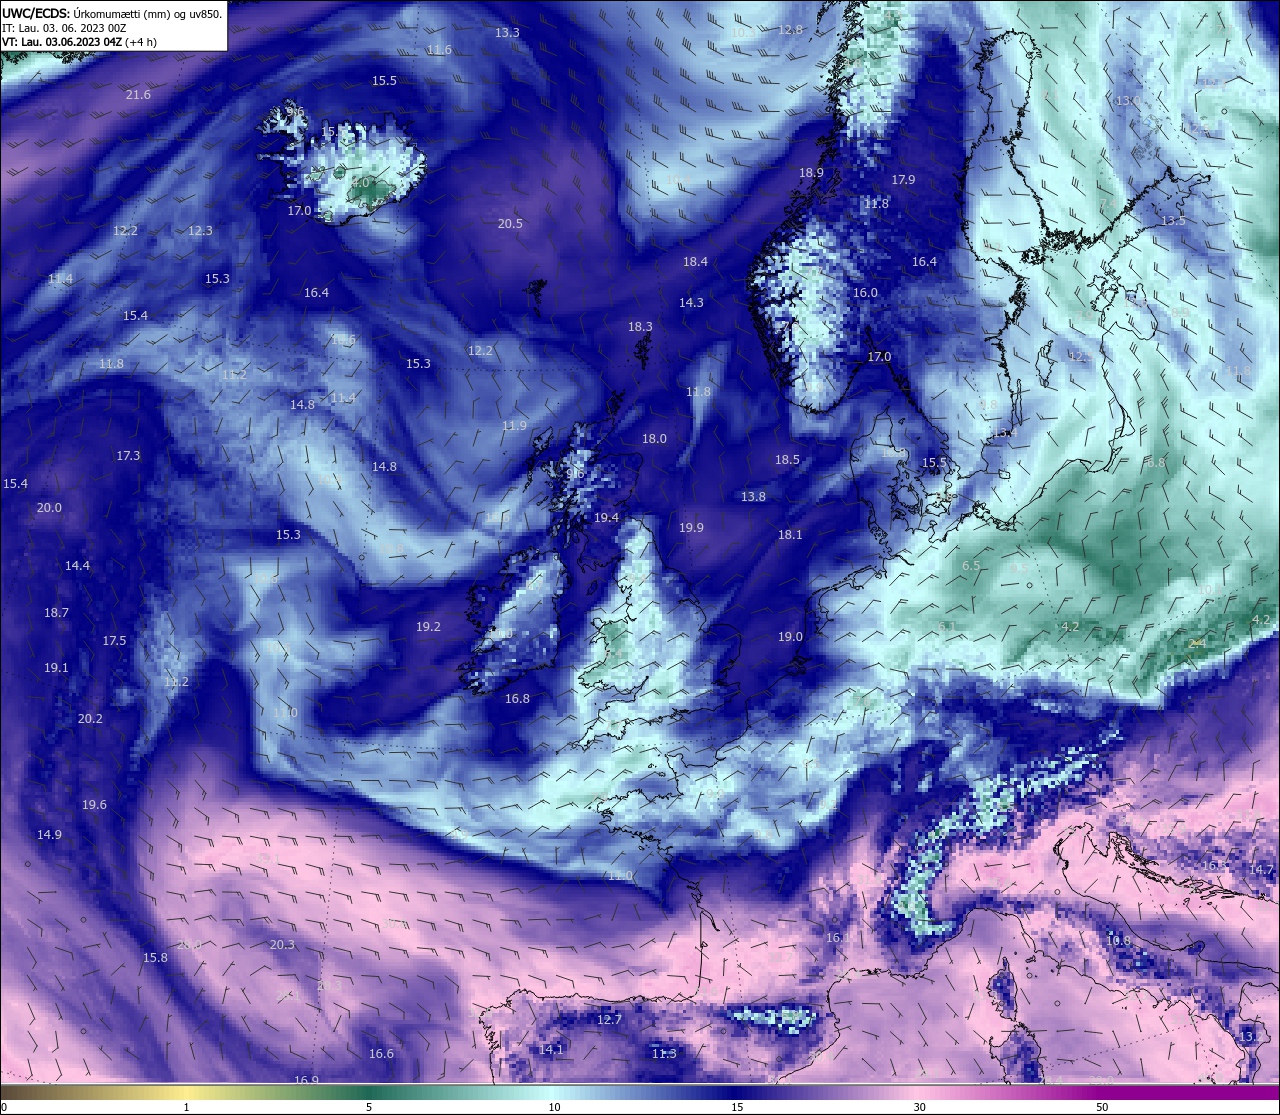Click the 16.8 value south of Ireland
Image resolution: width=1280 pixels, height=1115 pixels.
coord(517,699)
